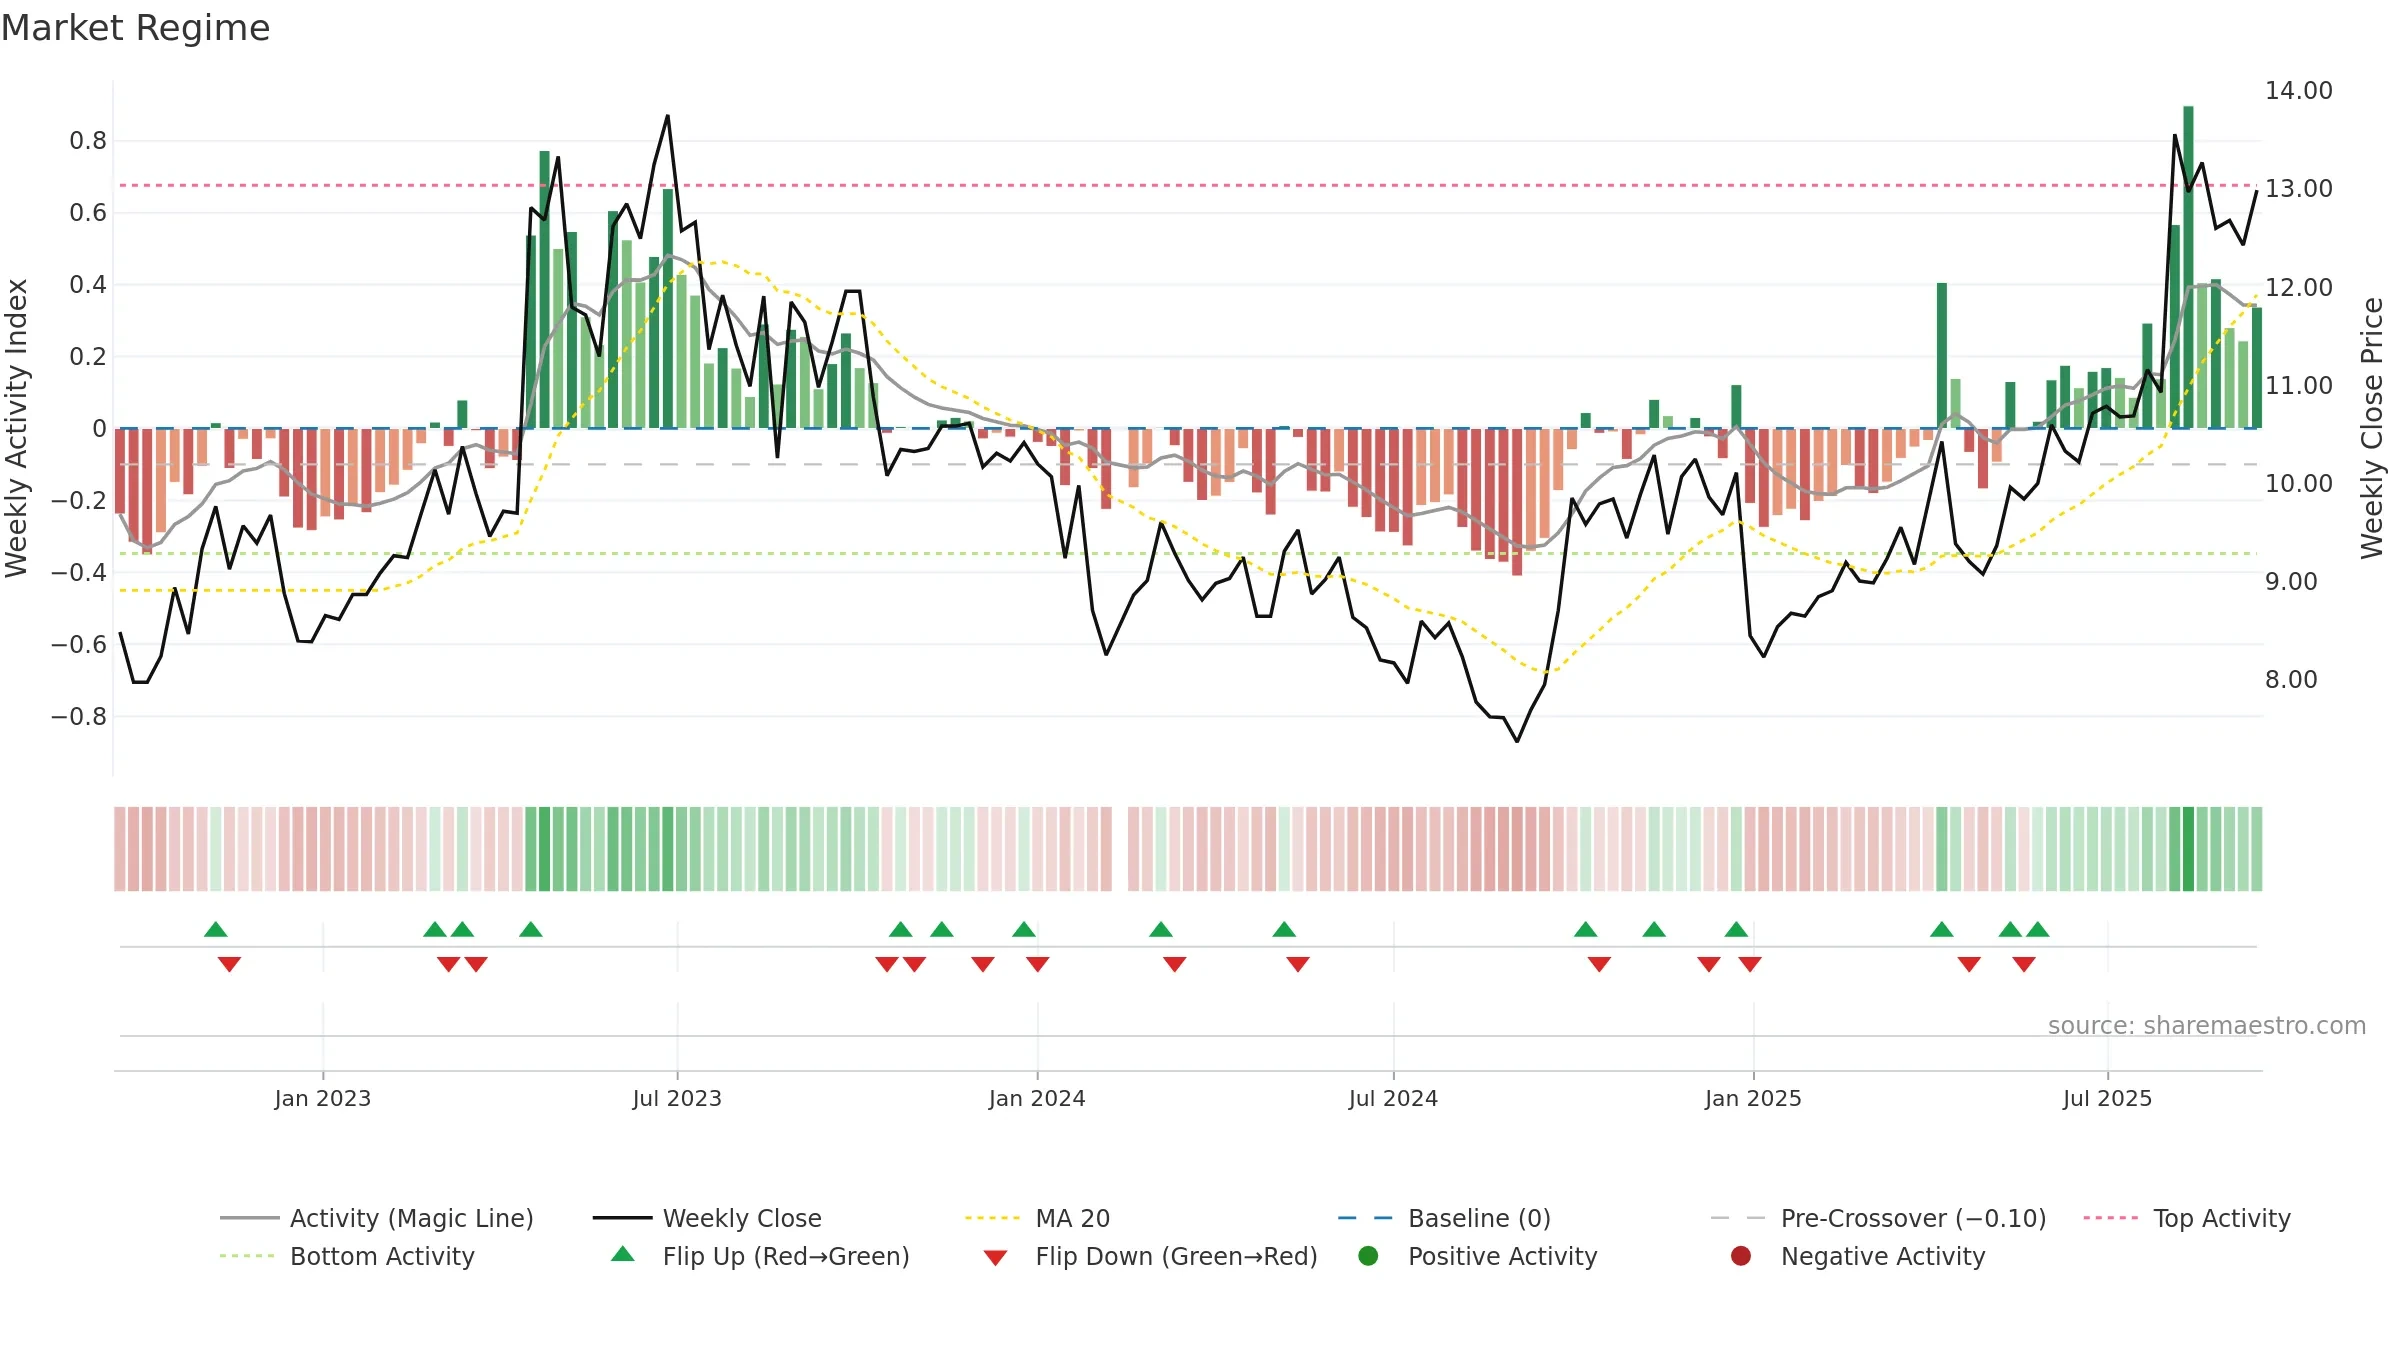Click the dark green heat-strip cell near Jul 2025
Viewport: 2400px width, 1350px height.
click(2188, 848)
